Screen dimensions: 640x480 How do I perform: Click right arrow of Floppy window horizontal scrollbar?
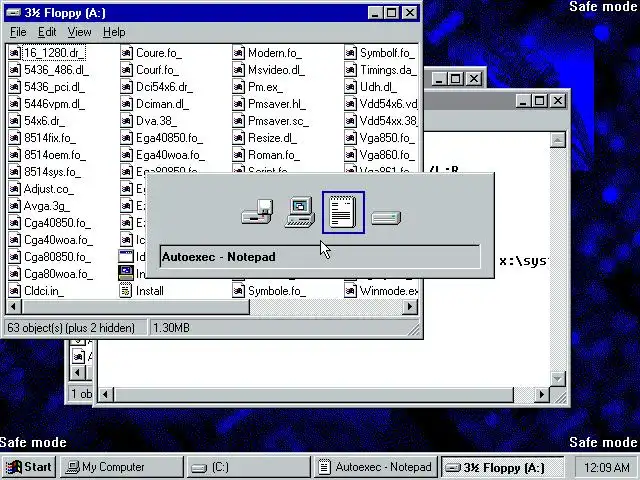tap(410, 307)
